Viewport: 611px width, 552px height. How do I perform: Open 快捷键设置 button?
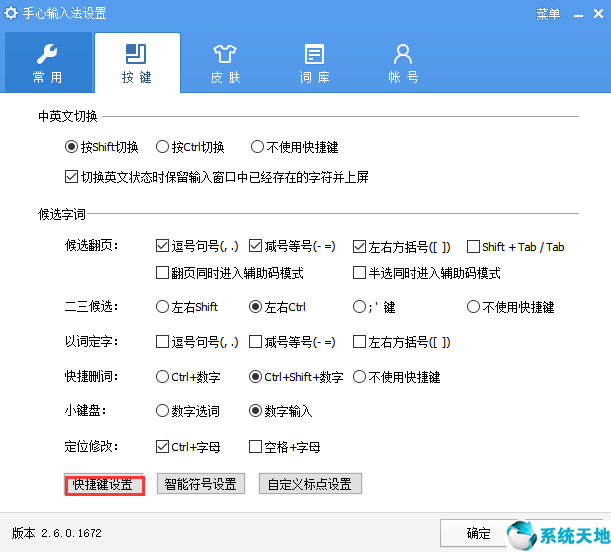click(104, 484)
